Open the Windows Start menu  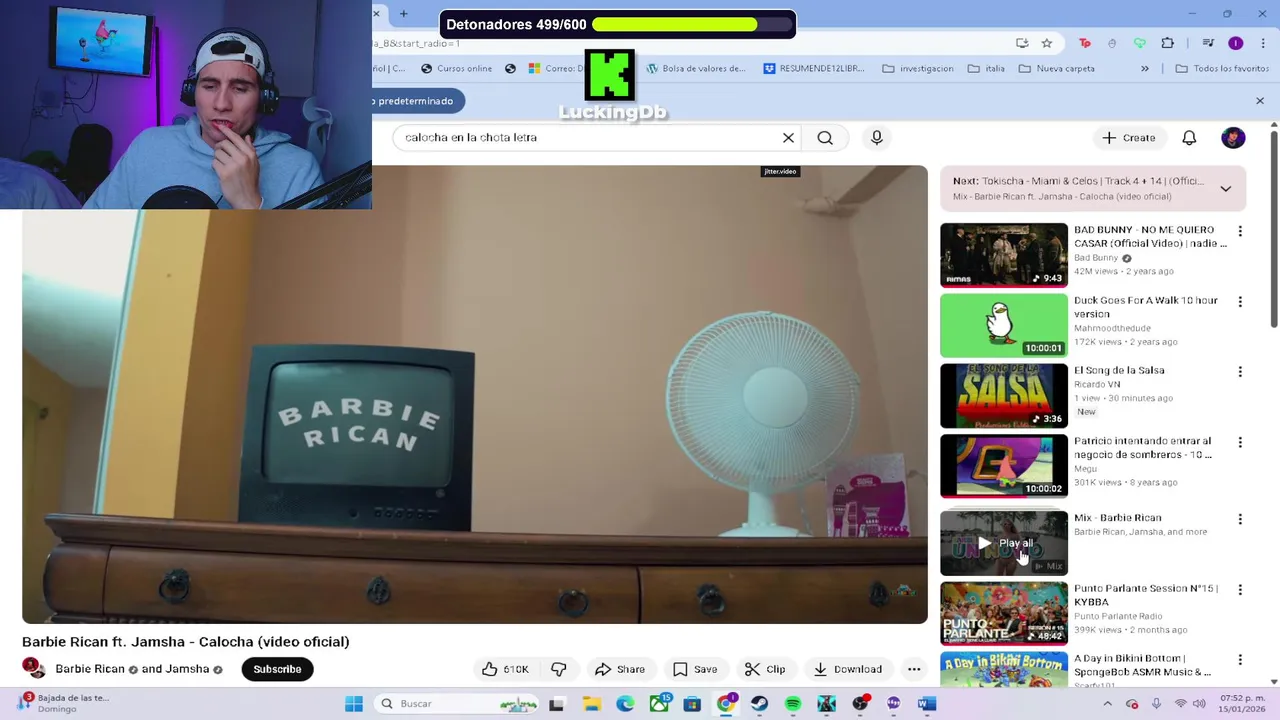pyautogui.click(x=354, y=704)
